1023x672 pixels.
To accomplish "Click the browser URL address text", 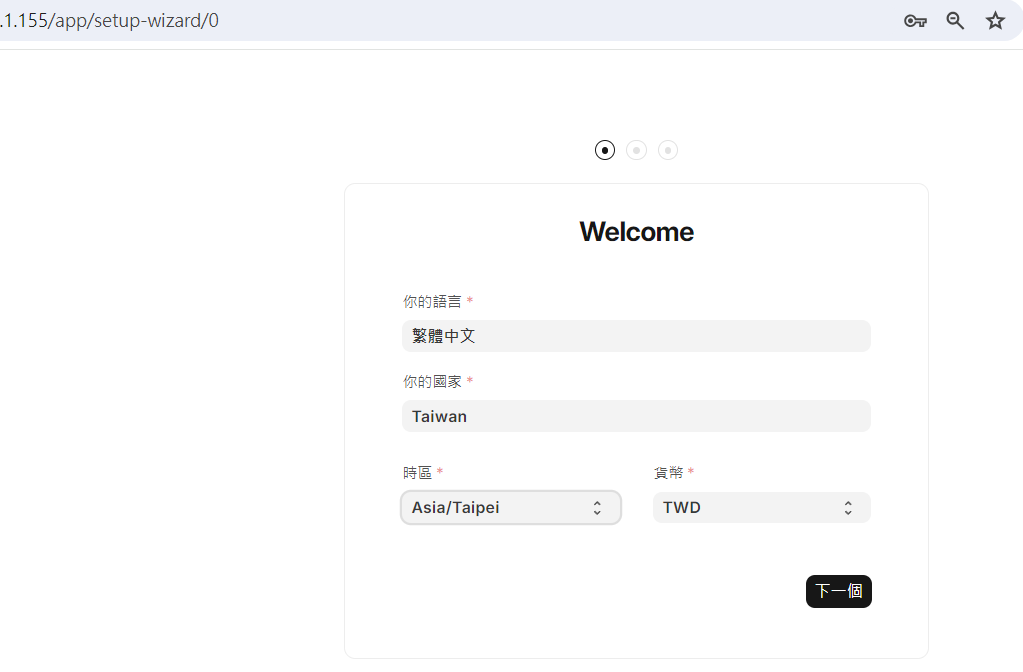I will (110, 21).
